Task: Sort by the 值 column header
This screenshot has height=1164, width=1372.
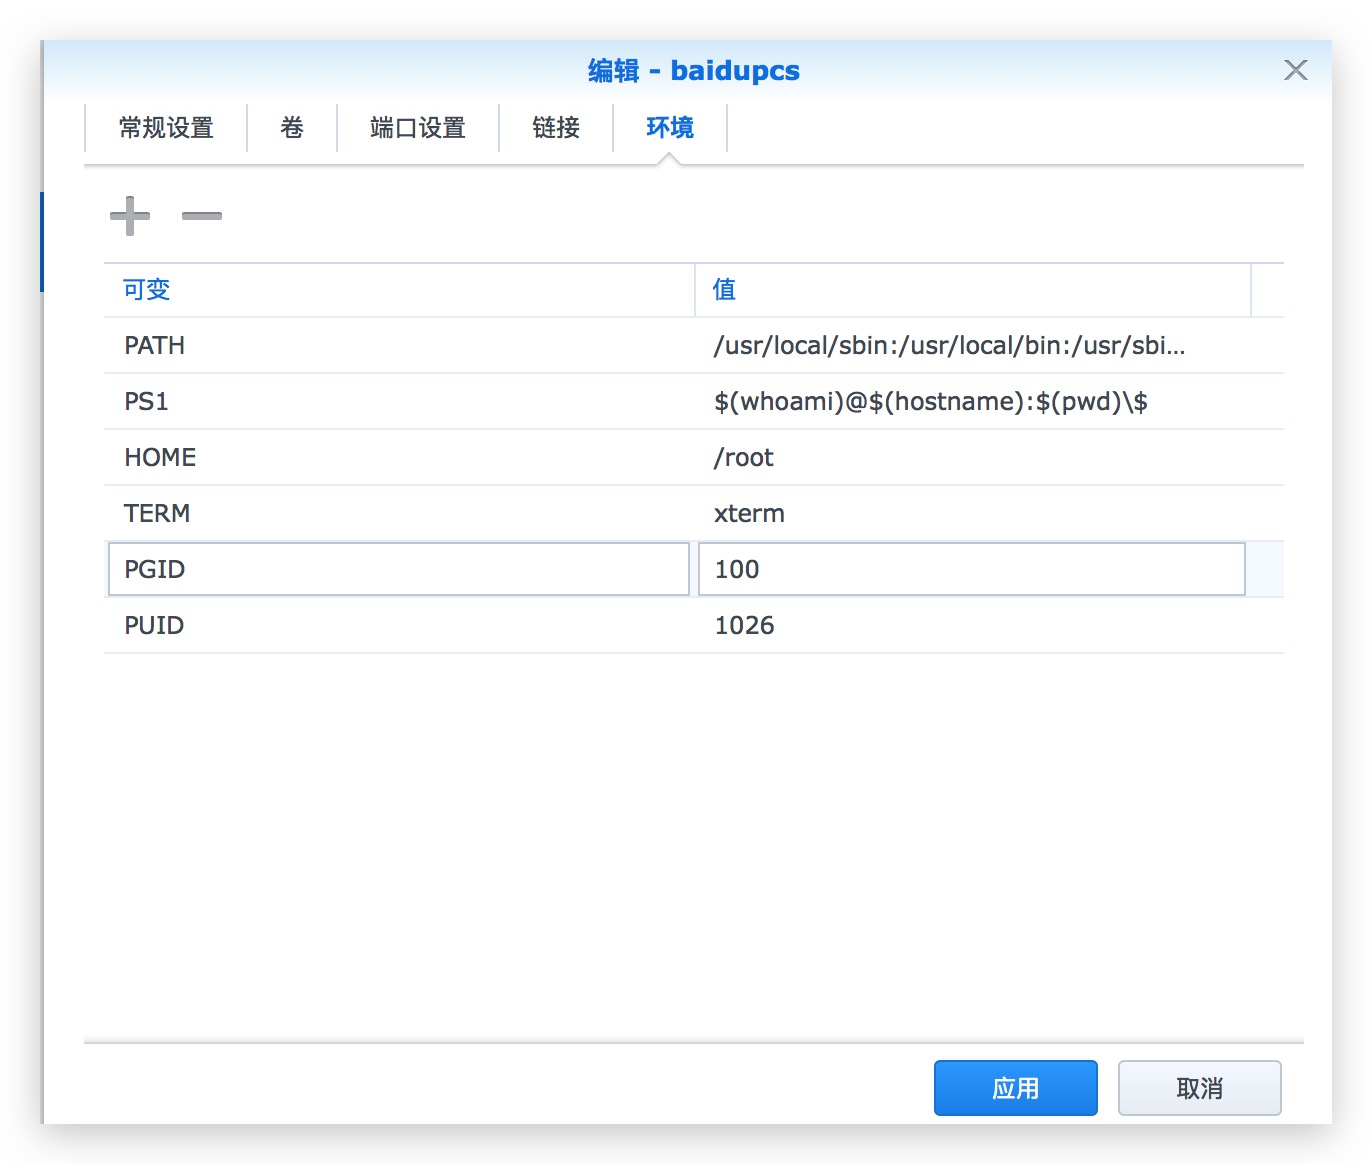Action: tap(723, 290)
